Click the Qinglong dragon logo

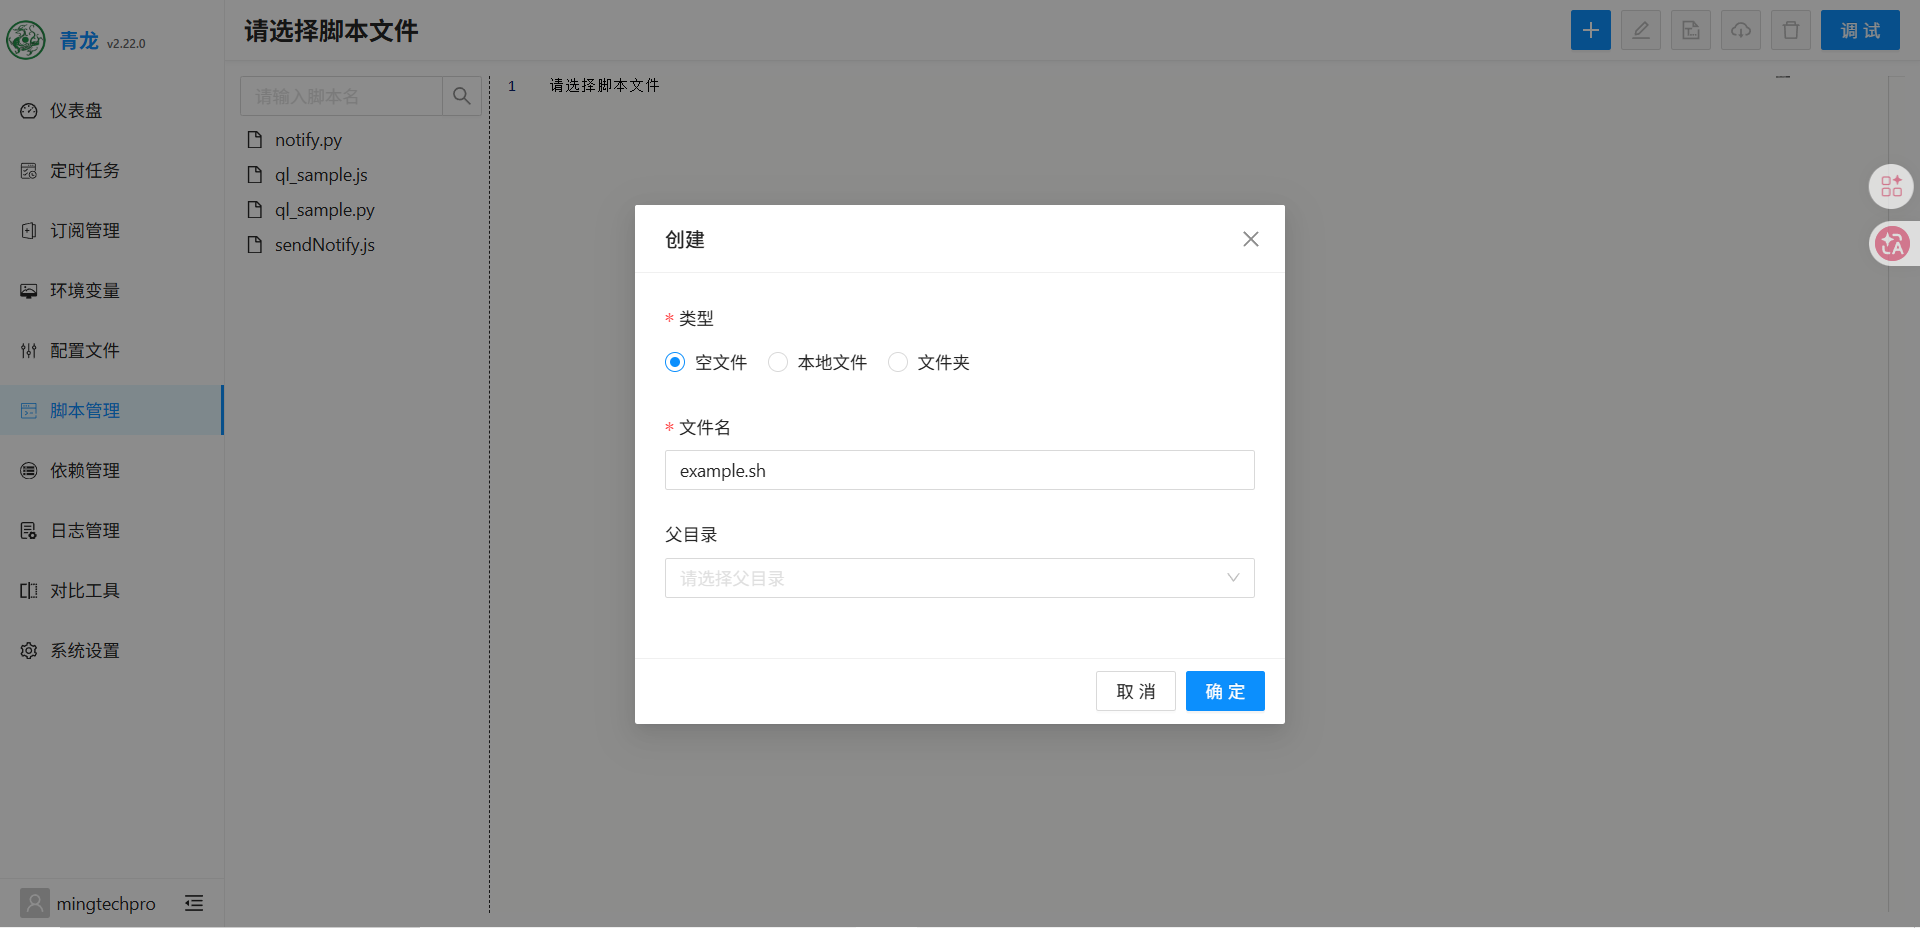(x=26, y=40)
